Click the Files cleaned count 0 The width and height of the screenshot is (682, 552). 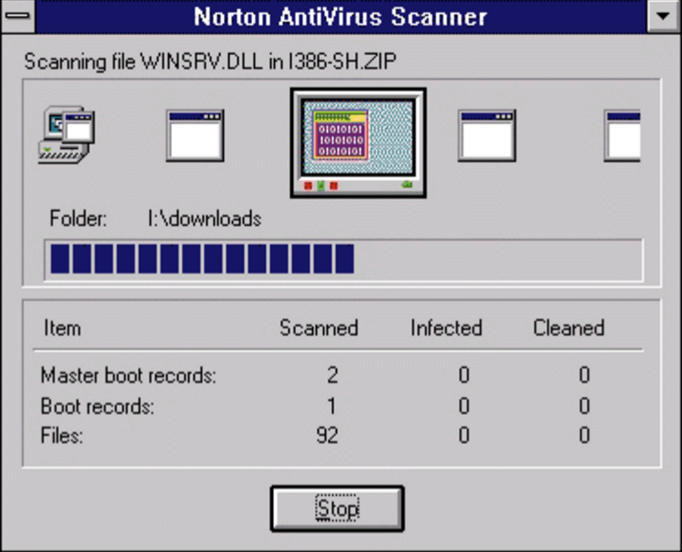585,435
